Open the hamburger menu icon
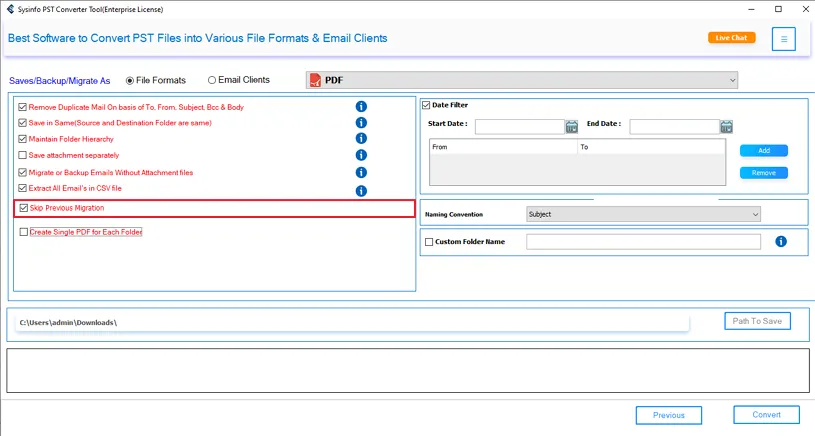Viewport: 815px width, 436px height. coord(784,39)
